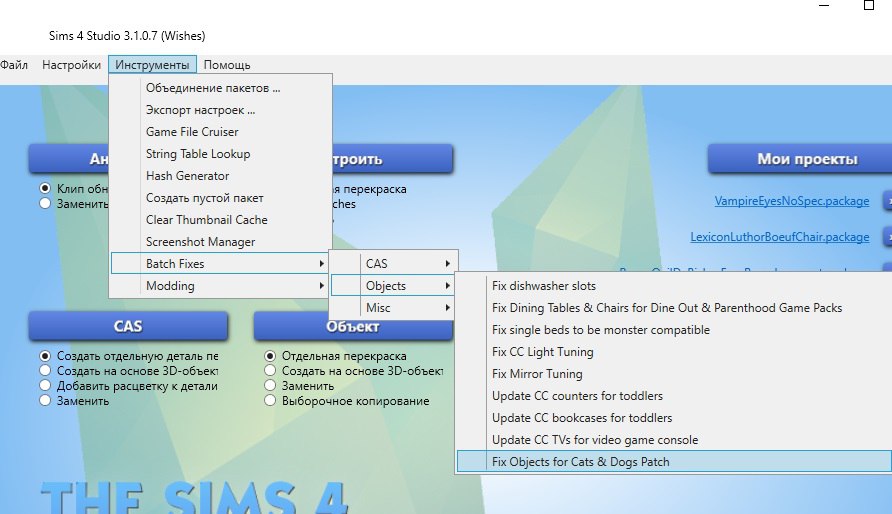Select CAS Заменить radio option

(x=46, y=400)
